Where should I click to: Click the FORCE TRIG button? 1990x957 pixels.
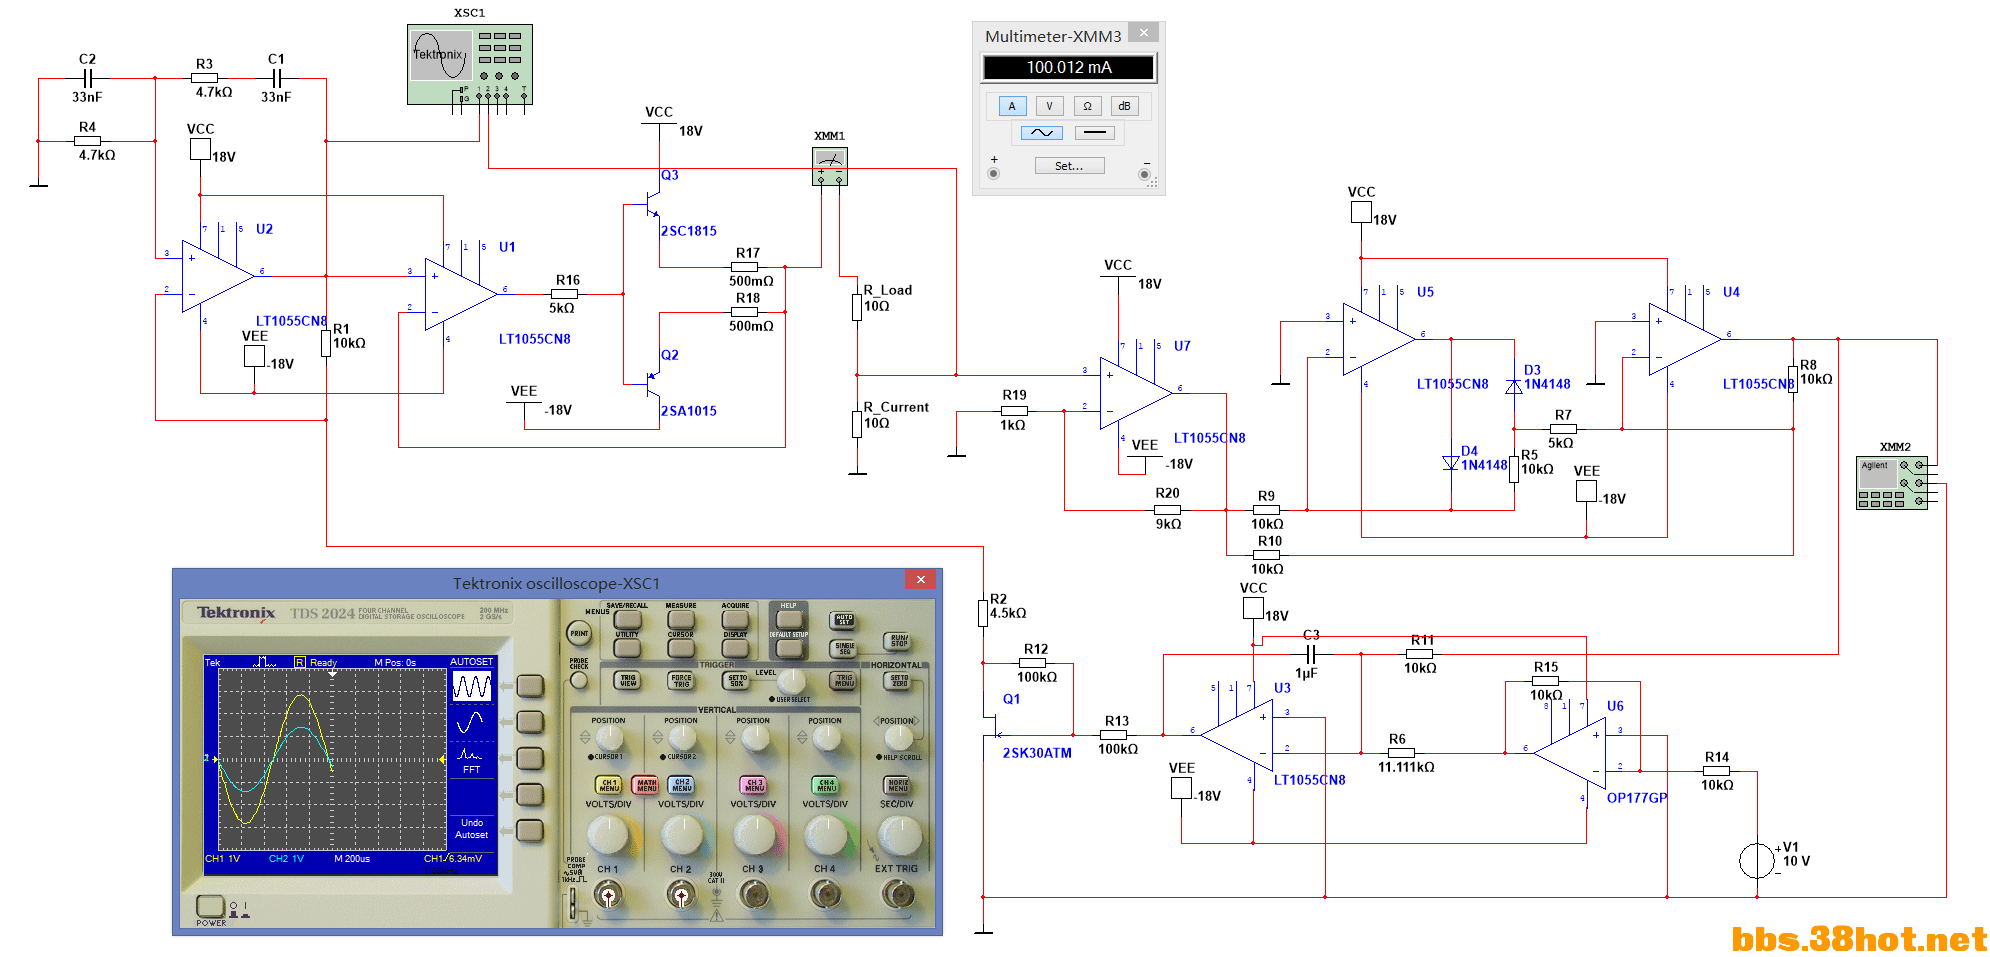(681, 680)
